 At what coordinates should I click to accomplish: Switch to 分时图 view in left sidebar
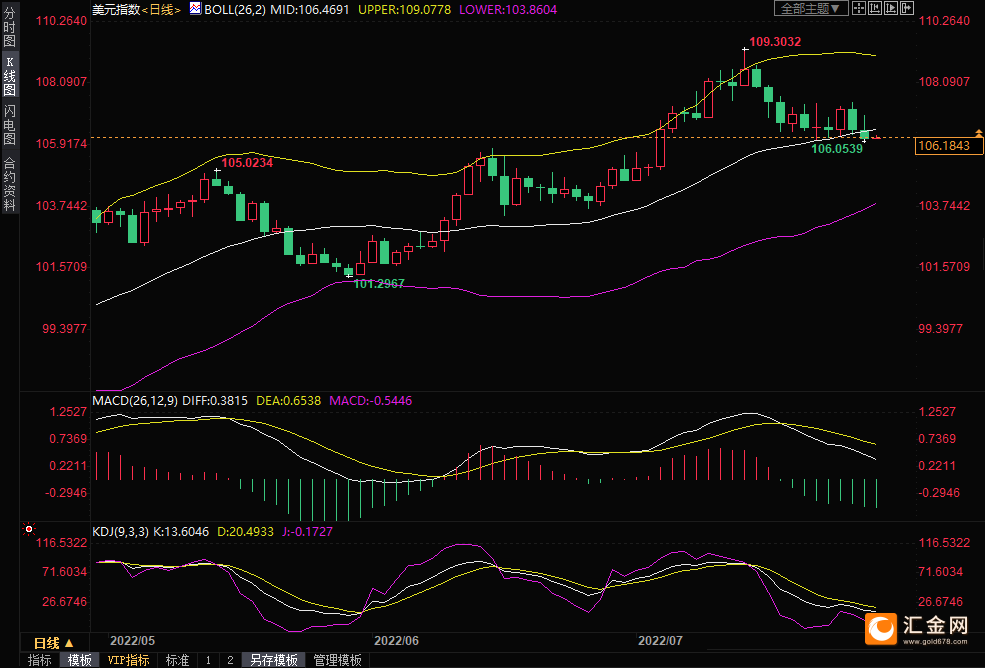click(9, 26)
